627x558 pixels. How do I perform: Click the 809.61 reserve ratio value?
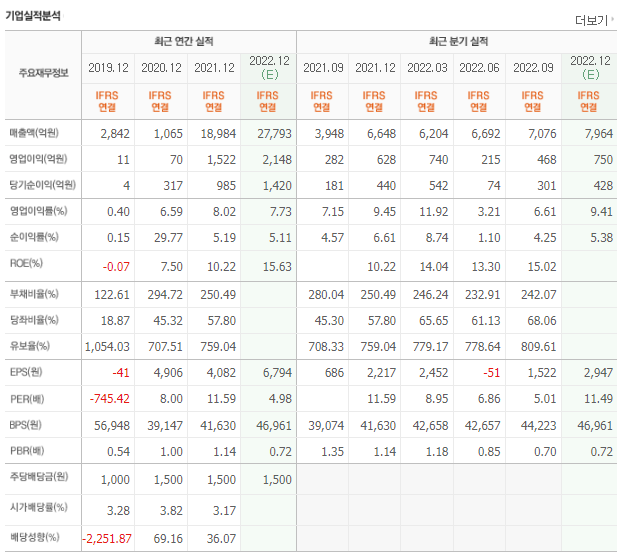[x=539, y=347]
